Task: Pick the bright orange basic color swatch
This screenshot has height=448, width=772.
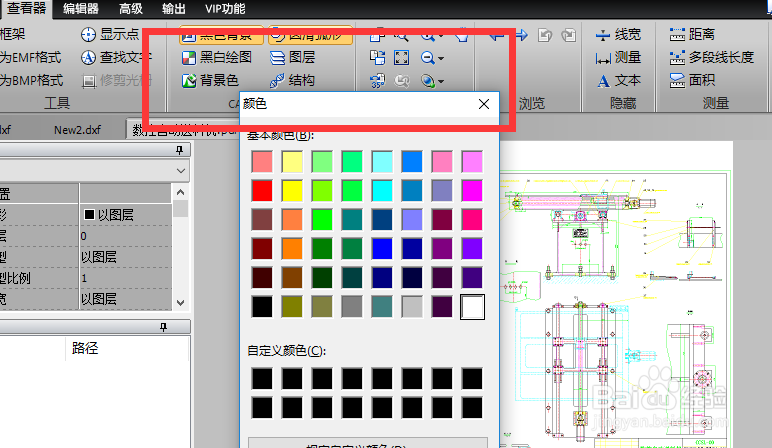Action: click(292, 249)
